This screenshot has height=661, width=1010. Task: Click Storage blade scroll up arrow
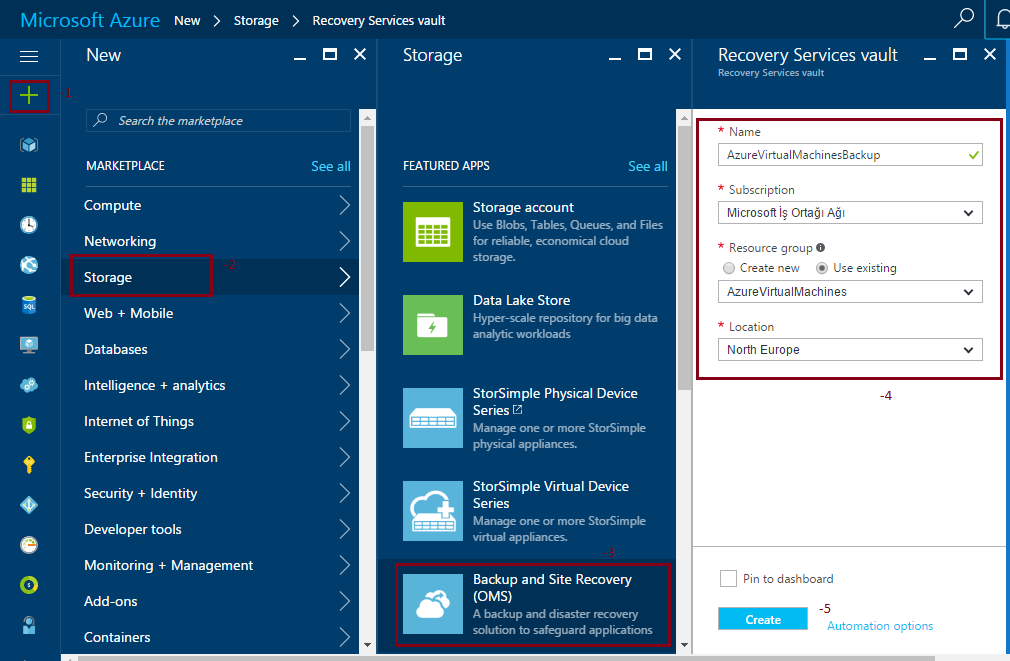pyautogui.click(x=684, y=119)
